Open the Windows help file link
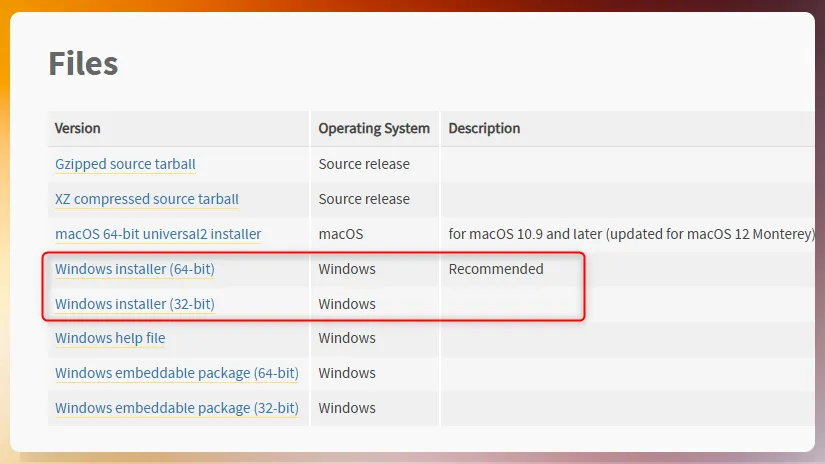Screen dimensions: 825x464 pos(110,338)
